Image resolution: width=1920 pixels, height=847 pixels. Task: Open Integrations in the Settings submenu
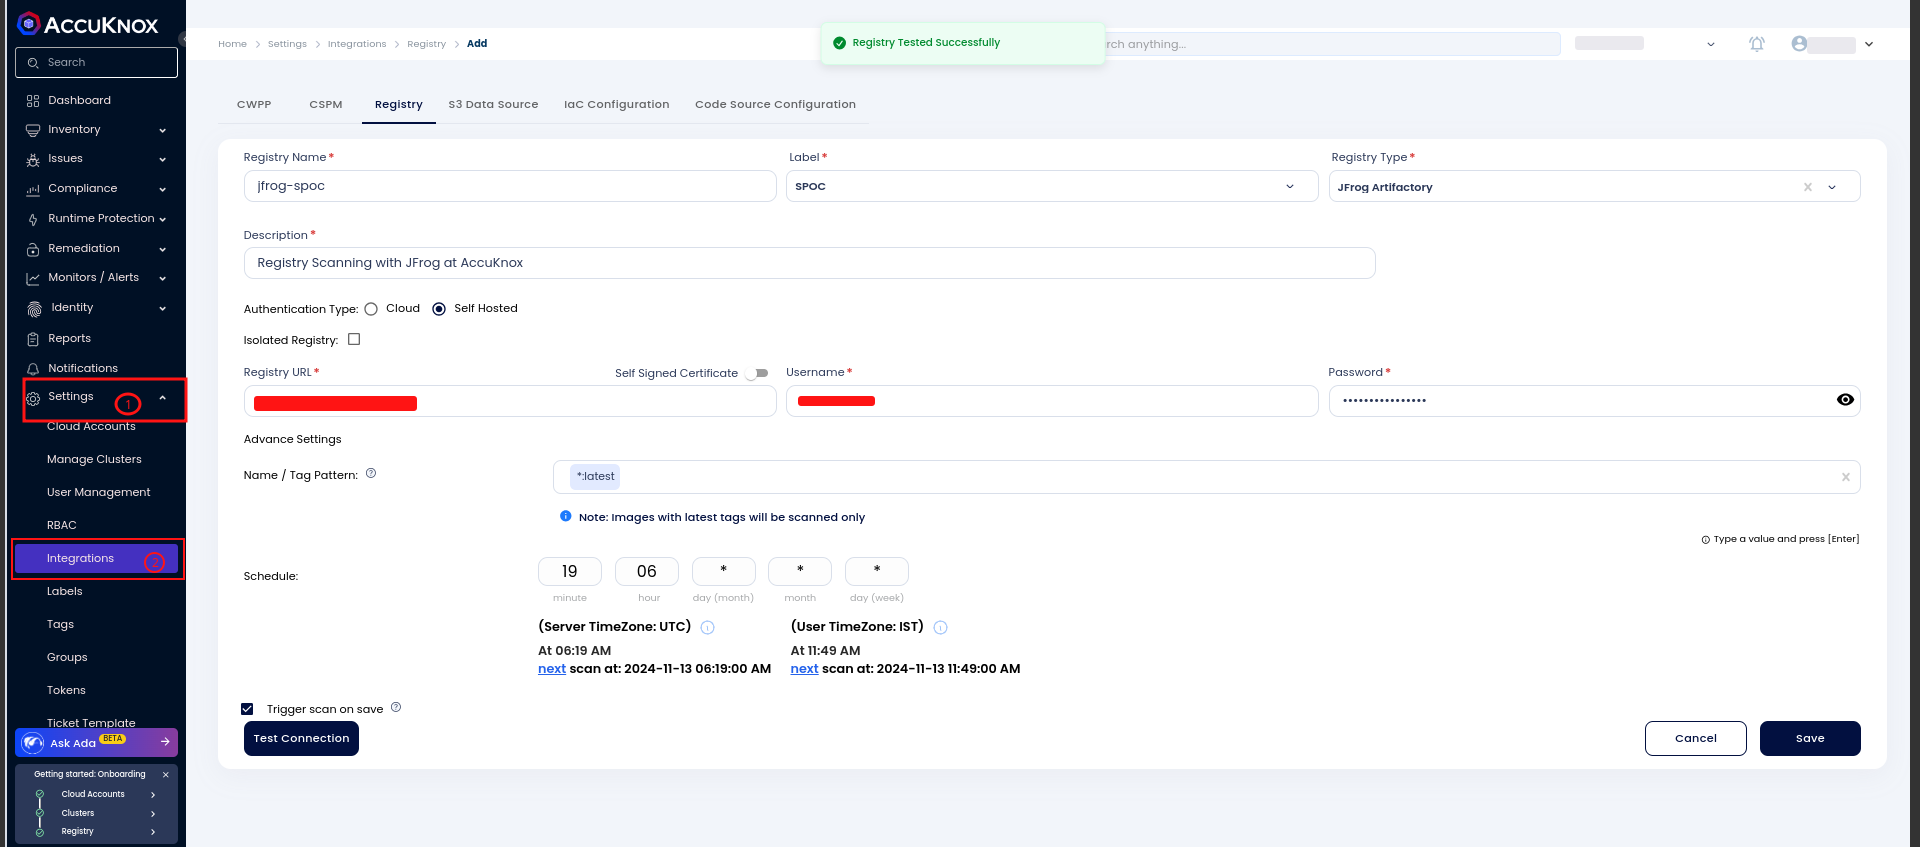pyautogui.click(x=97, y=558)
